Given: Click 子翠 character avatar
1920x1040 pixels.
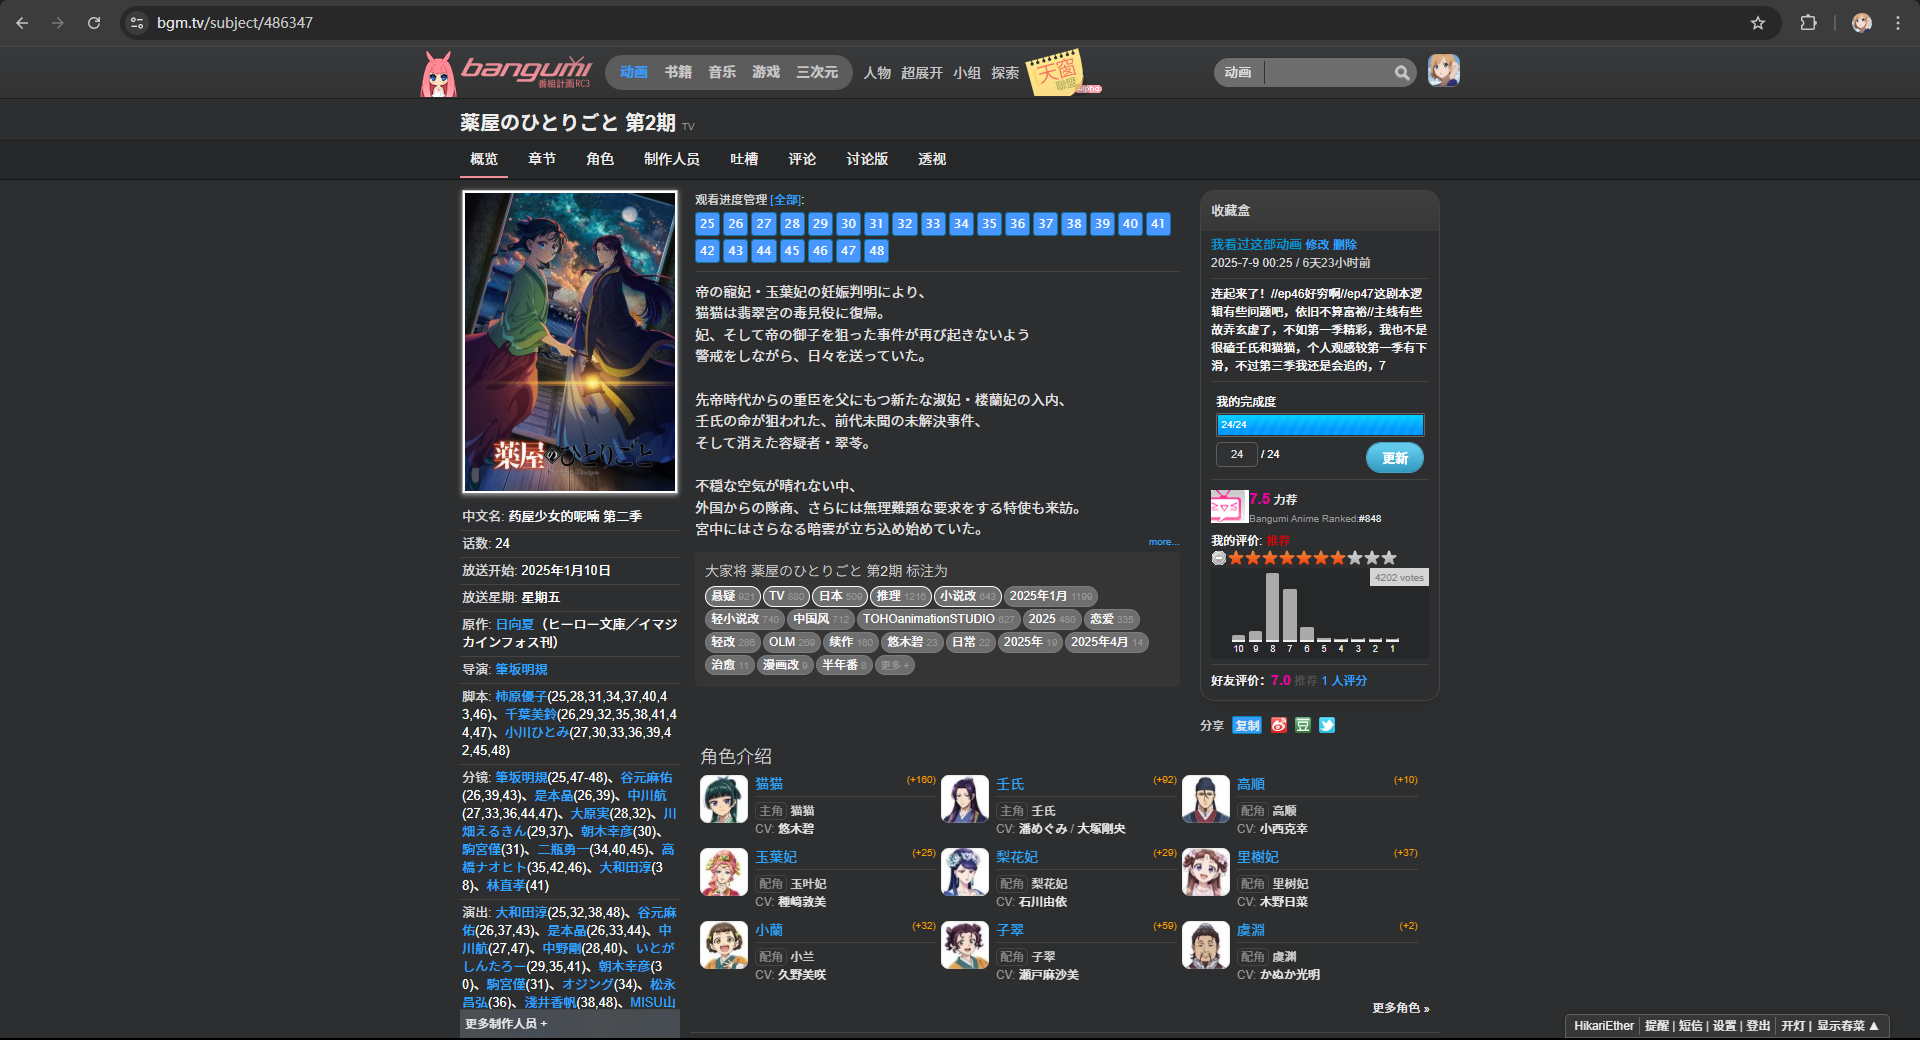Looking at the screenshot, I should 964,945.
